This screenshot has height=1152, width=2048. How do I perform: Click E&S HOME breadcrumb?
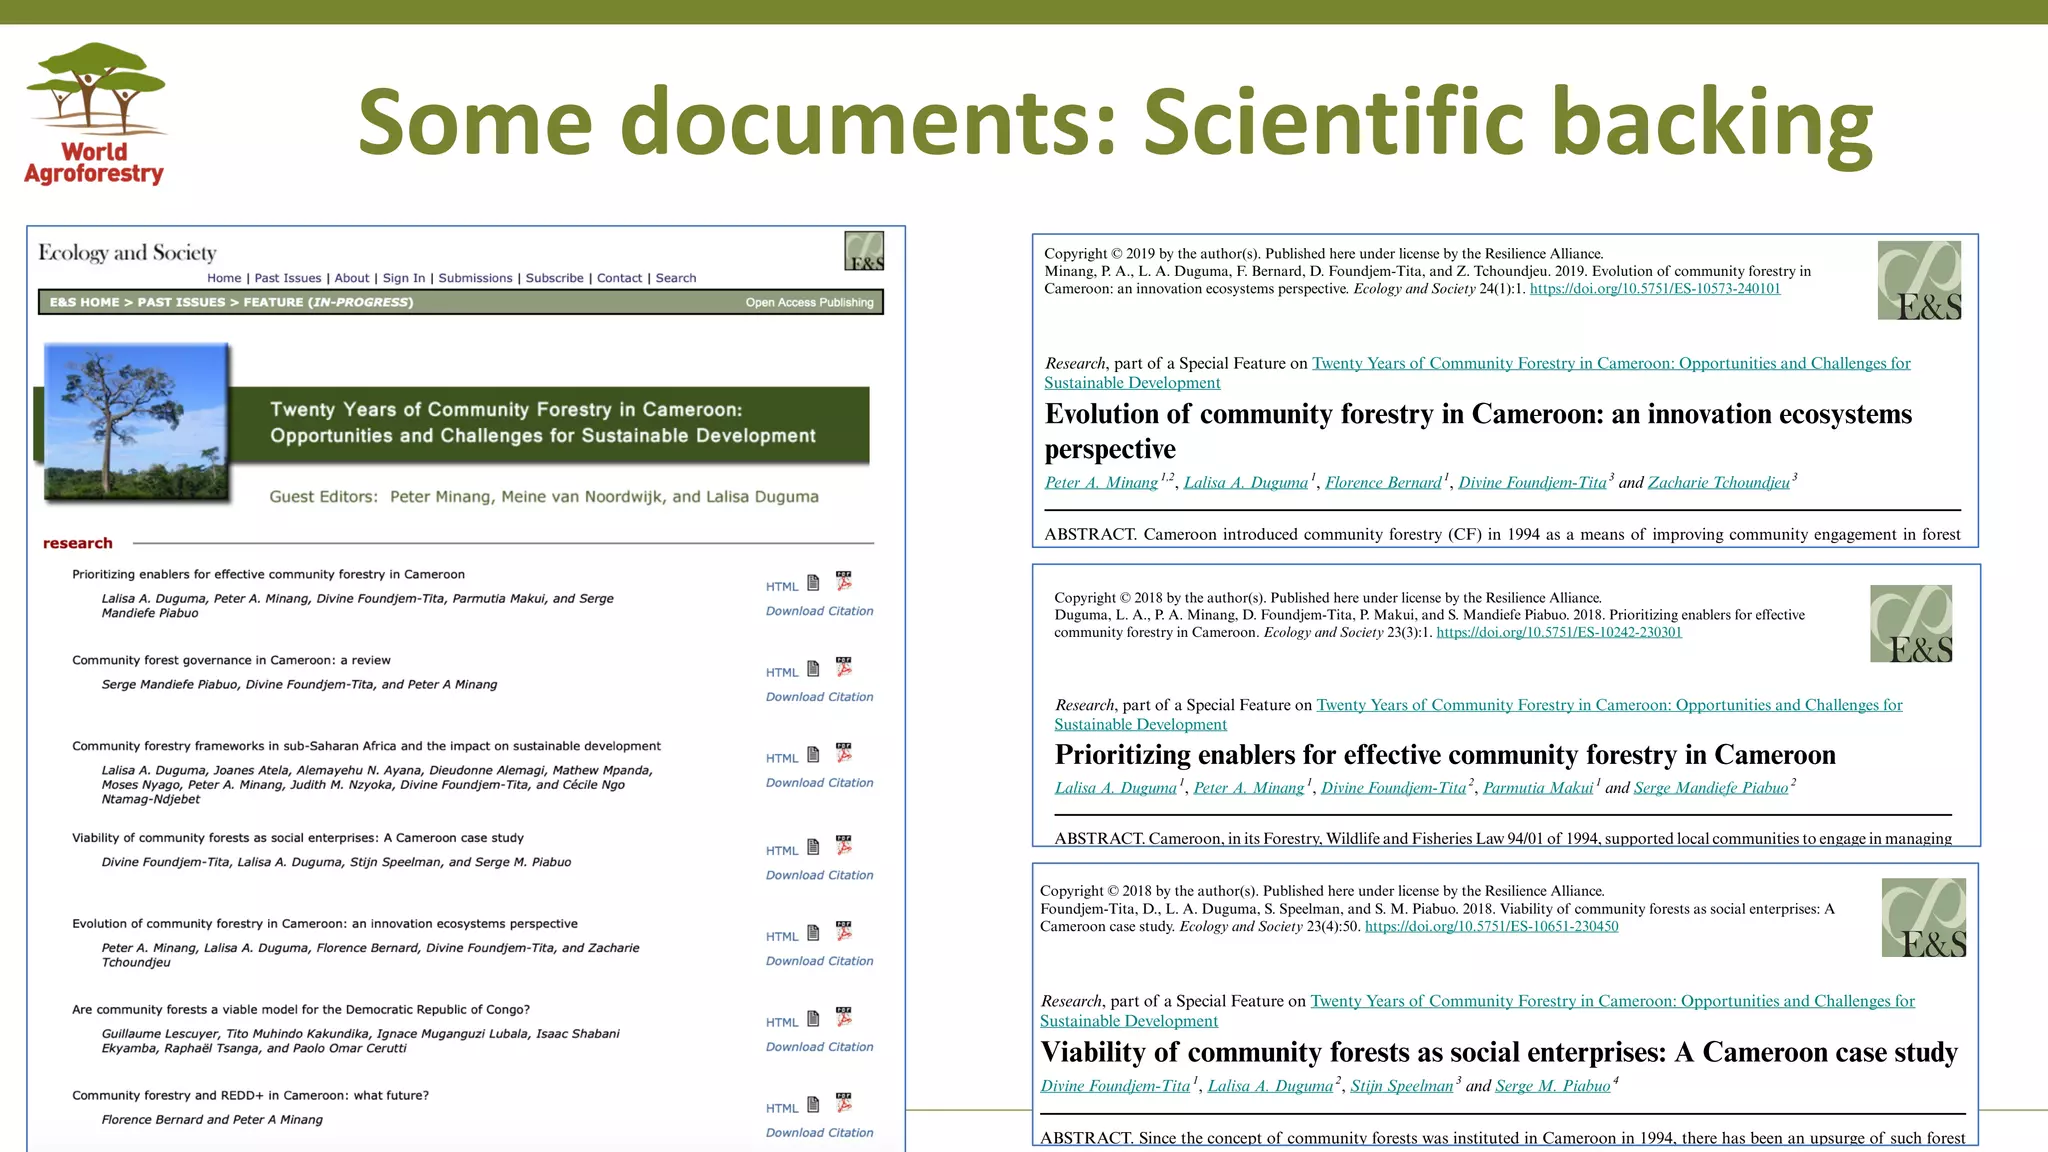[85, 302]
